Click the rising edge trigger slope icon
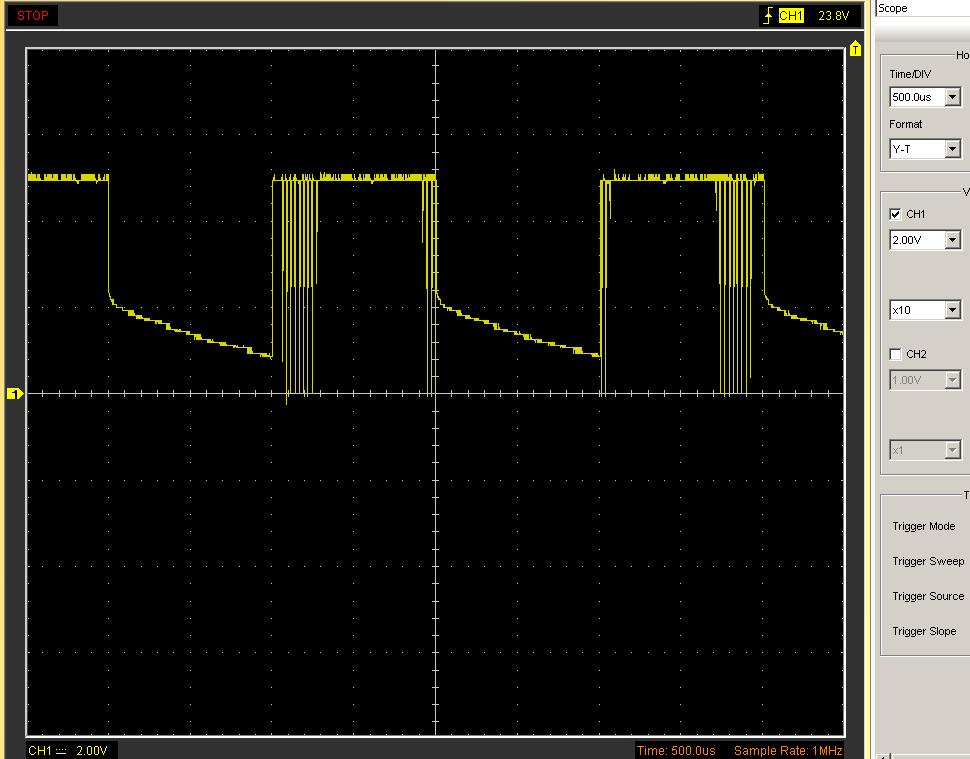The image size is (970, 759). [767, 16]
